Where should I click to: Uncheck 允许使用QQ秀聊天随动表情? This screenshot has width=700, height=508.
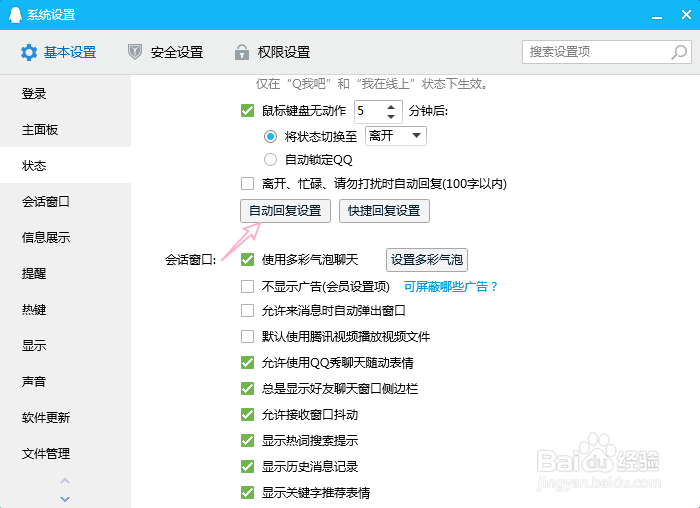point(247,362)
